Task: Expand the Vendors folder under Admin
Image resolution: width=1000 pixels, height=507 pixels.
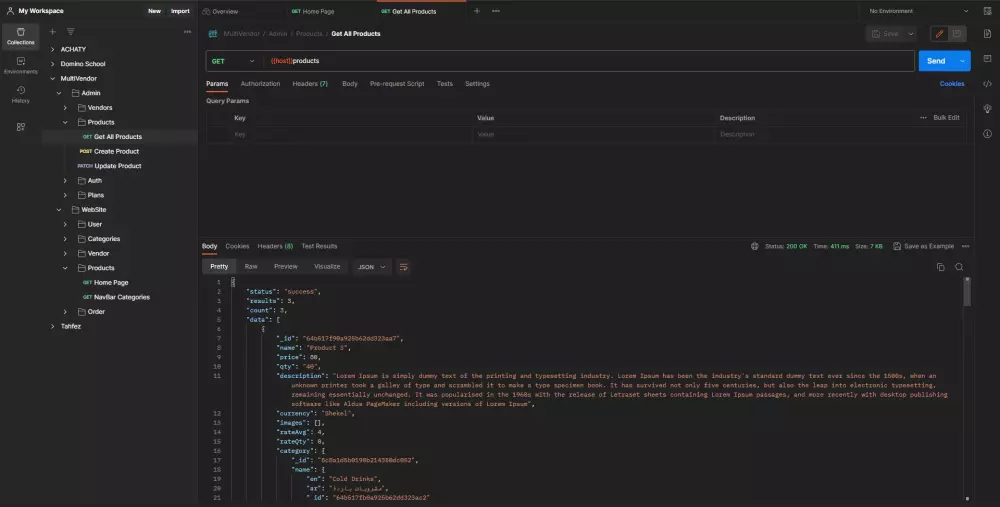Action: 66,107
